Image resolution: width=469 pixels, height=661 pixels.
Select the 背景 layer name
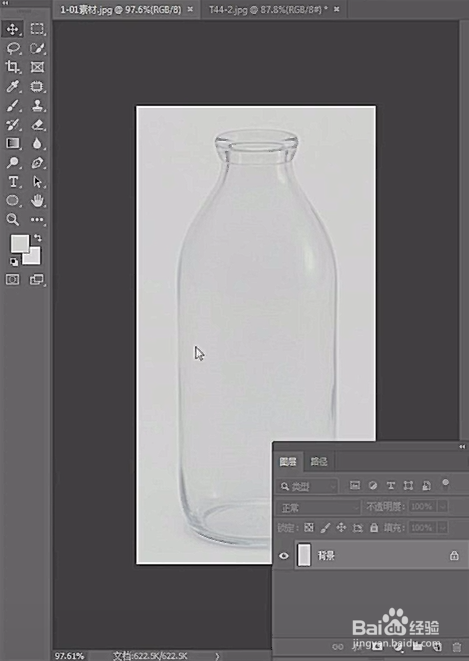click(326, 556)
